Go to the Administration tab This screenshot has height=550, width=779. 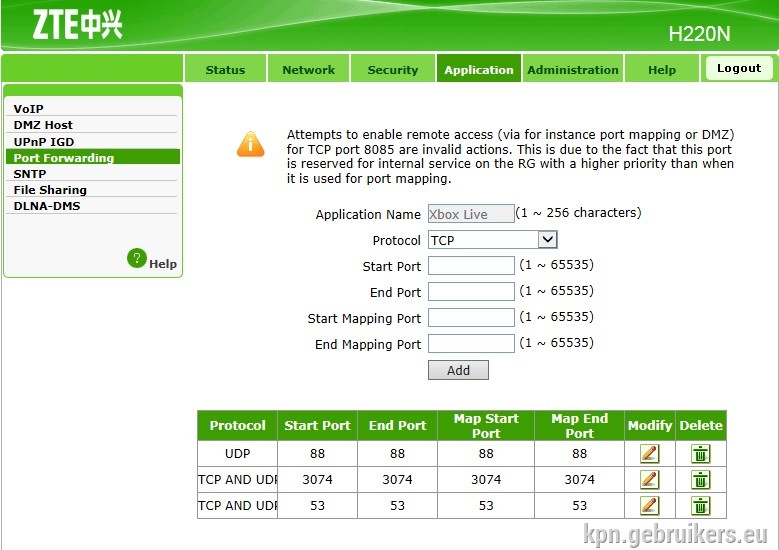click(573, 70)
